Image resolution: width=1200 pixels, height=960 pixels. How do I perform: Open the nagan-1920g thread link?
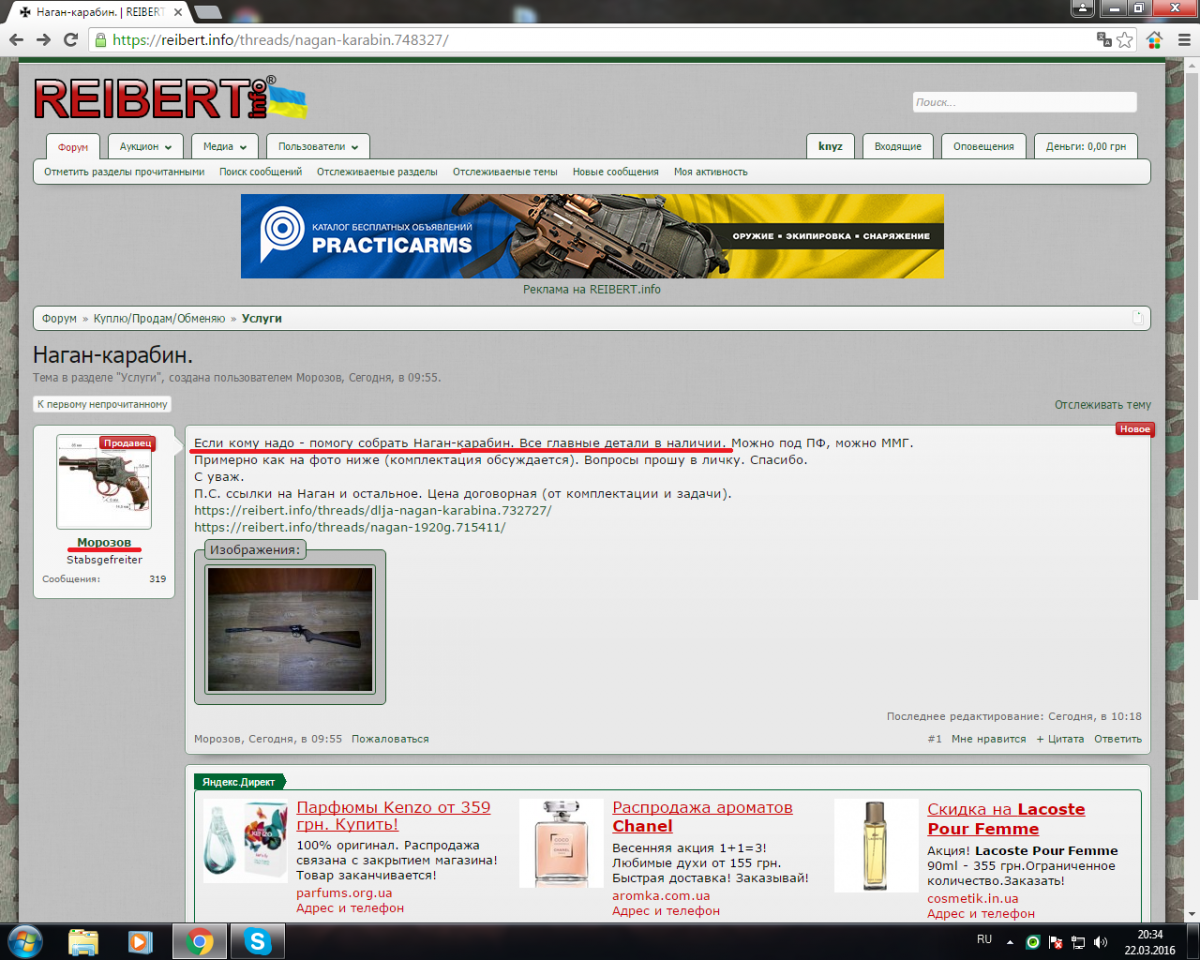(349, 527)
